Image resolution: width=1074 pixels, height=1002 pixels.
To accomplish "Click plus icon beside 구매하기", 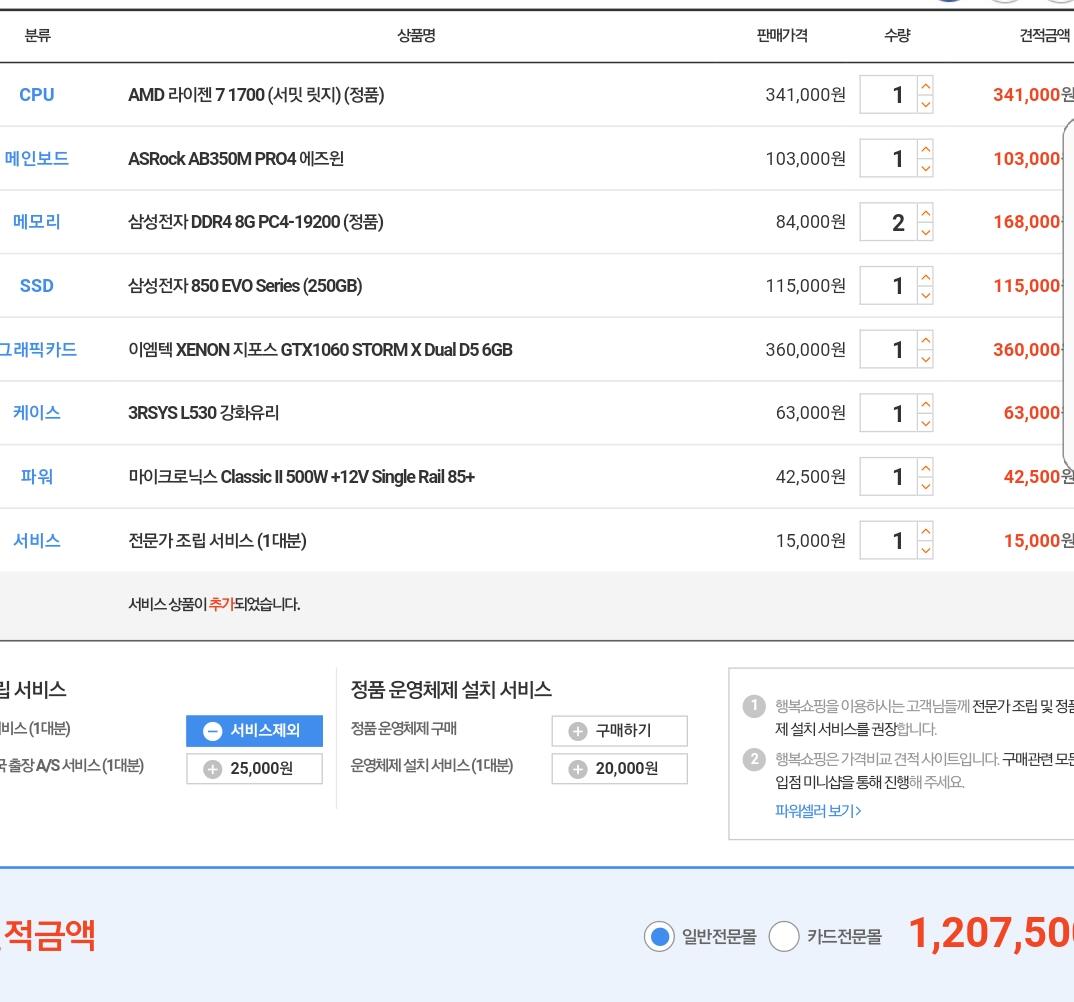I will (x=578, y=731).
